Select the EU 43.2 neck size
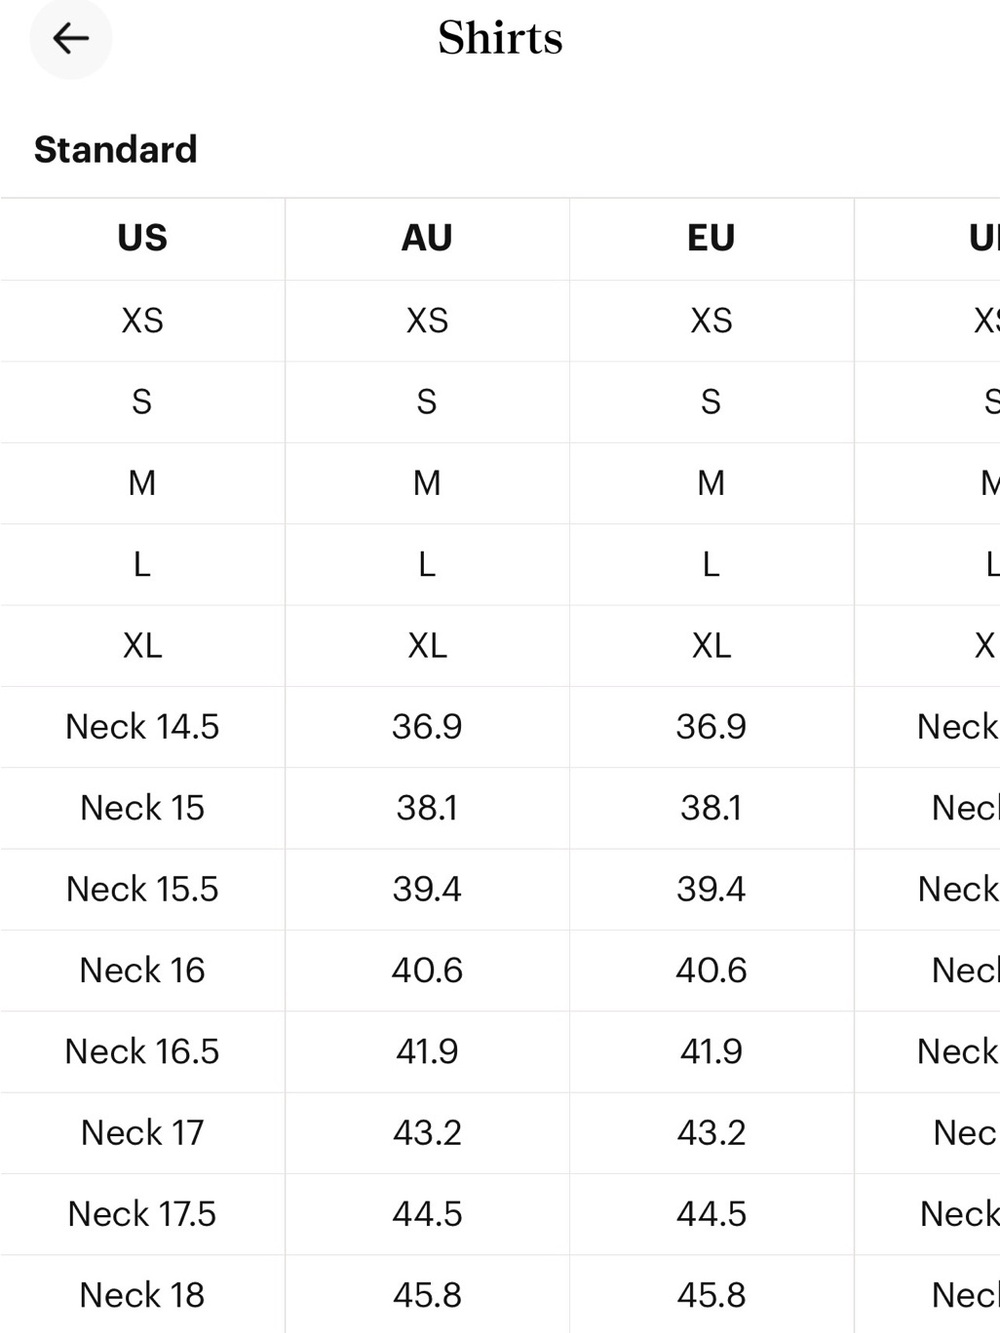Image resolution: width=1000 pixels, height=1333 pixels. tap(711, 1132)
